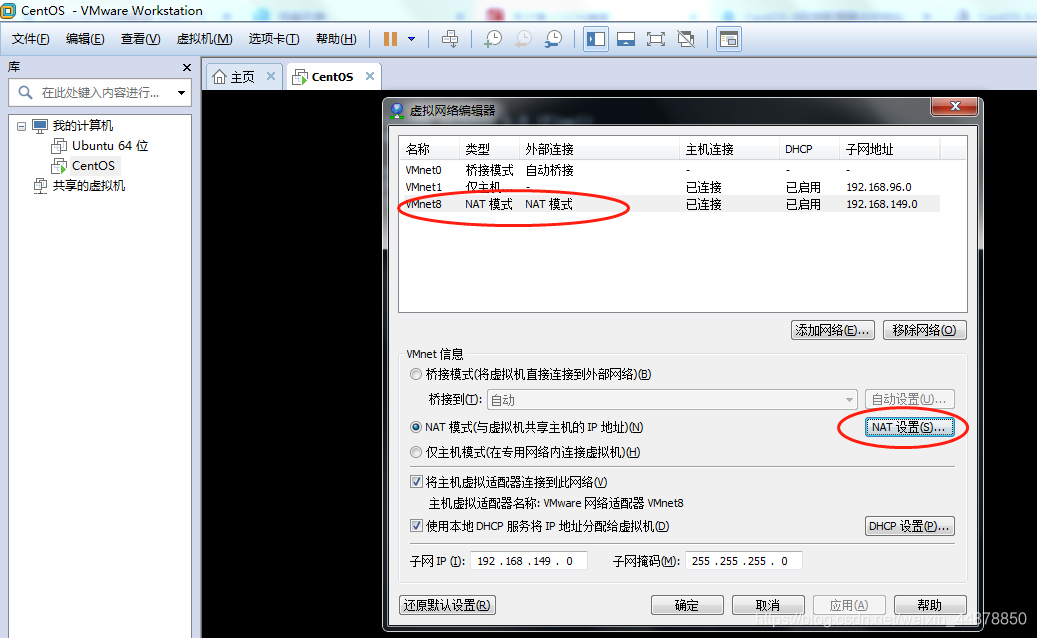This screenshot has width=1037, height=638.
Task: Click the 子网地址 column header
Action: point(889,149)
